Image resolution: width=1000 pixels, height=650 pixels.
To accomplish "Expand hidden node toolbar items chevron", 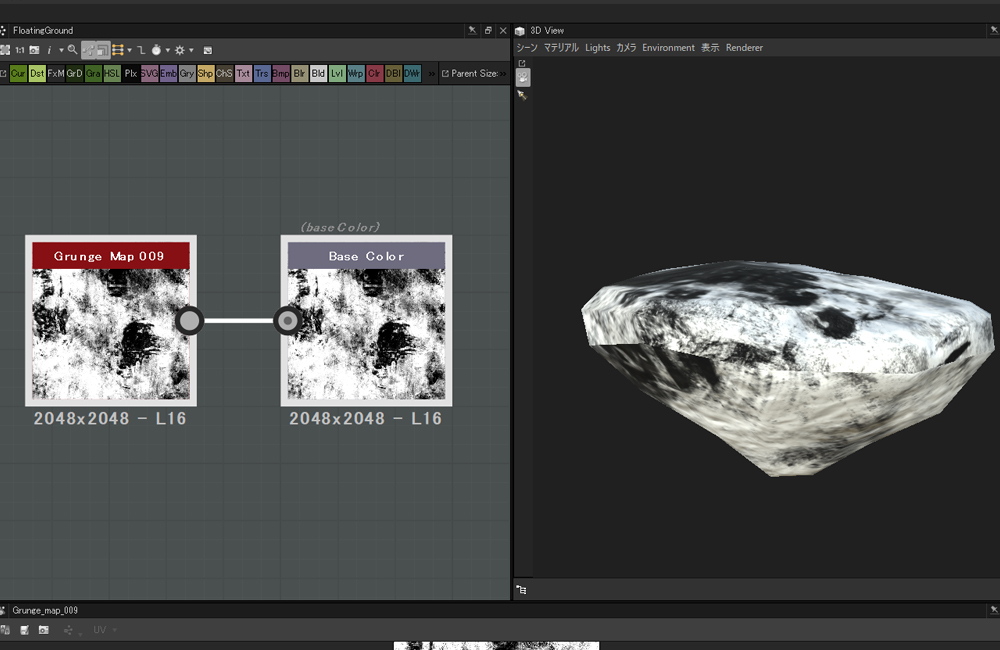I will 432,73.
